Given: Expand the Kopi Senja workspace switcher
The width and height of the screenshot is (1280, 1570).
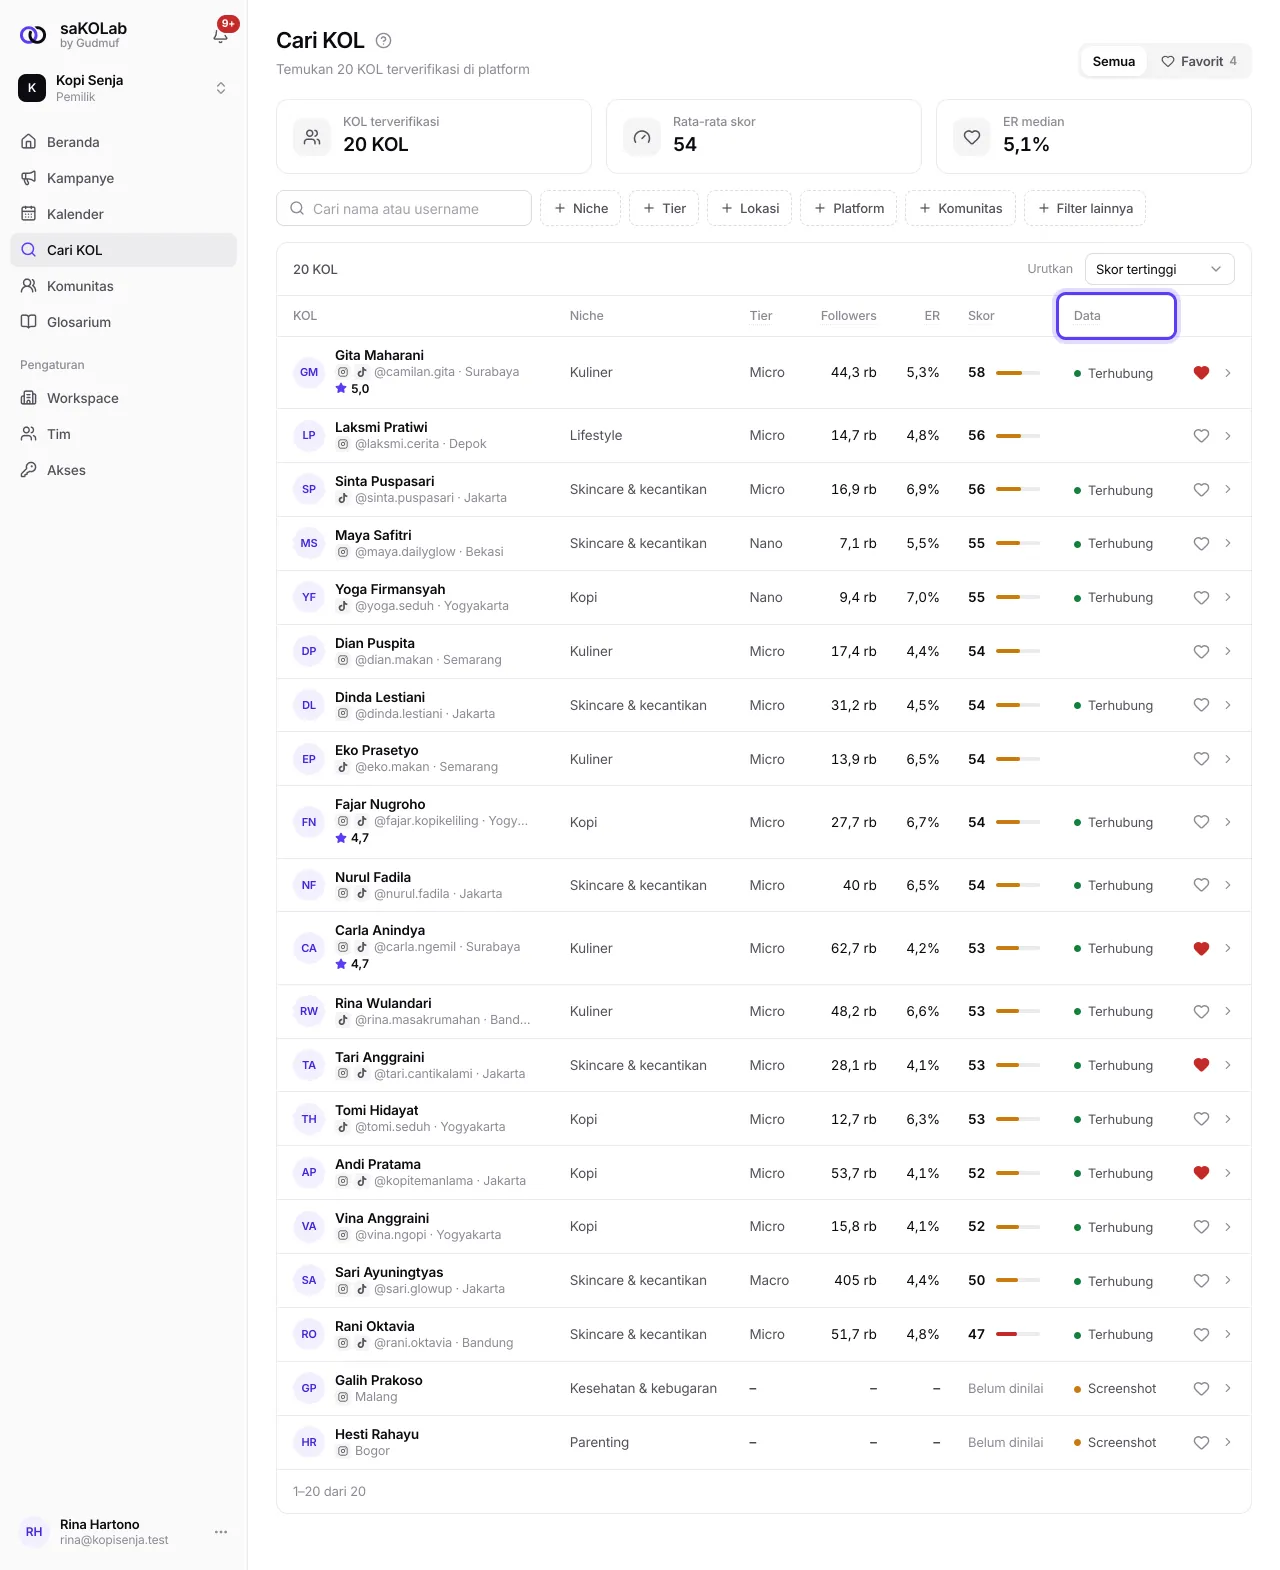Looking at the screenshot, I should [221, 88].
